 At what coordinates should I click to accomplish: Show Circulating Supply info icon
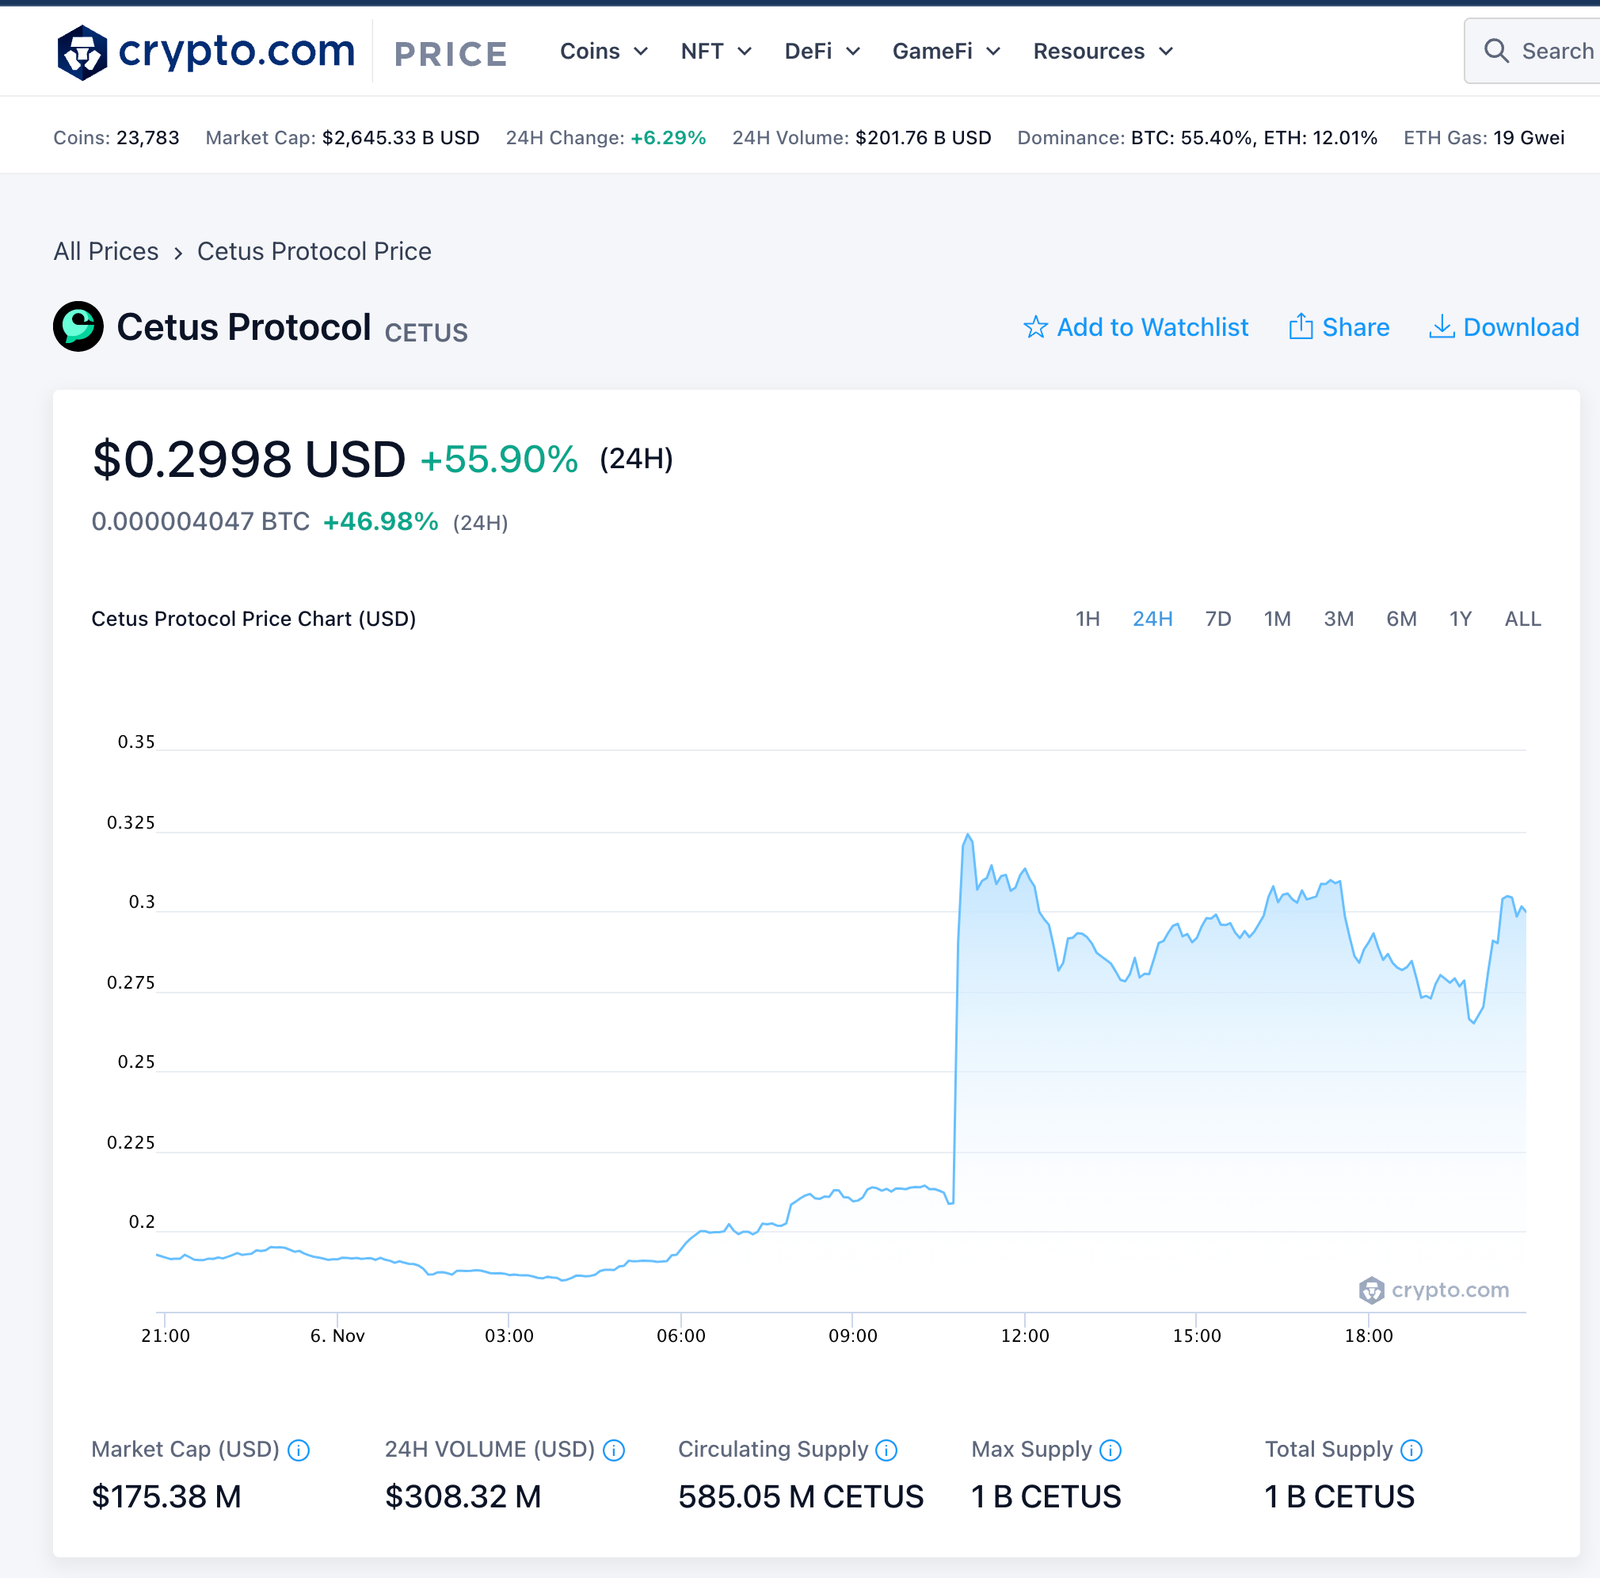coord(886,1450)
